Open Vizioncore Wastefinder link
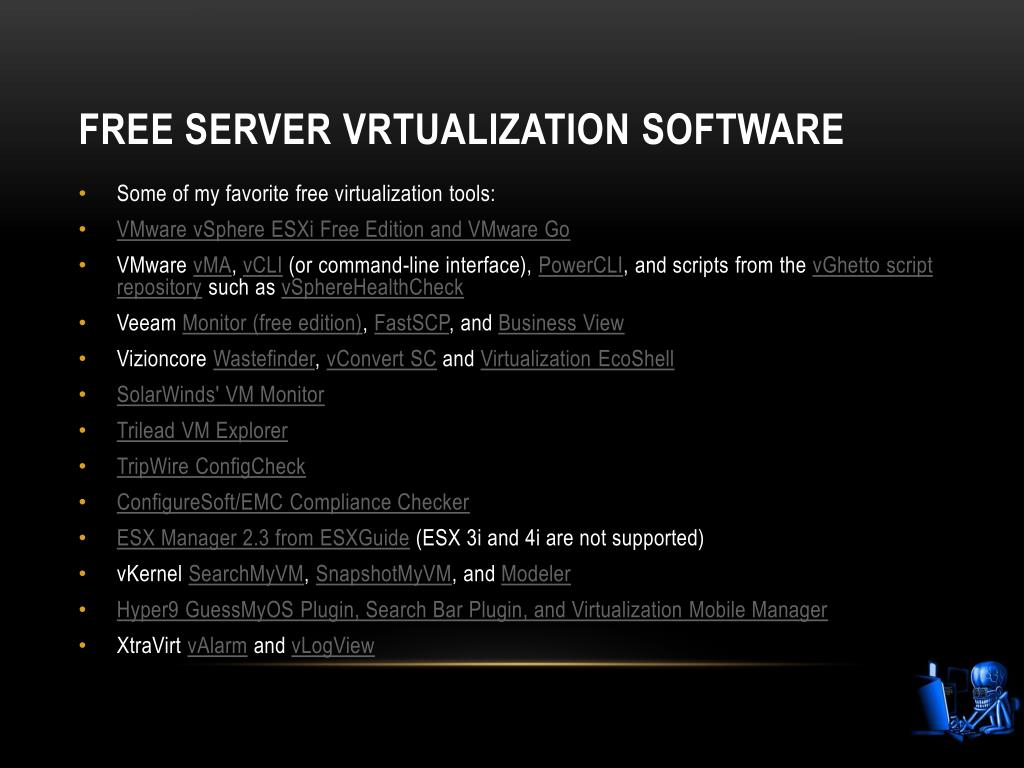1024x768 pixels. point(264,359)
